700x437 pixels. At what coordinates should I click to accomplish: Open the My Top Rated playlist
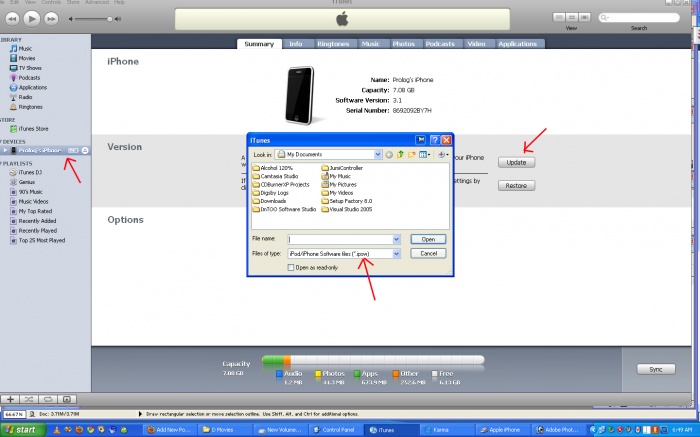35,211
